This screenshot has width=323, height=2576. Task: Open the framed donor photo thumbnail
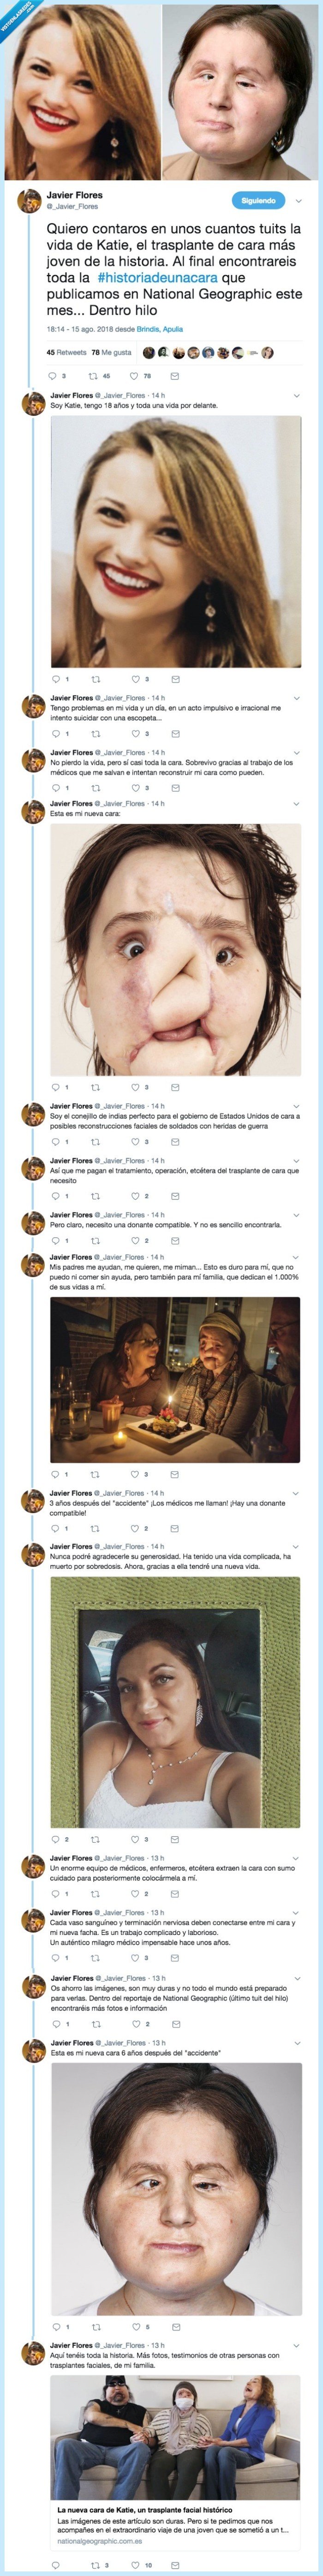[x=175, y=1716]
